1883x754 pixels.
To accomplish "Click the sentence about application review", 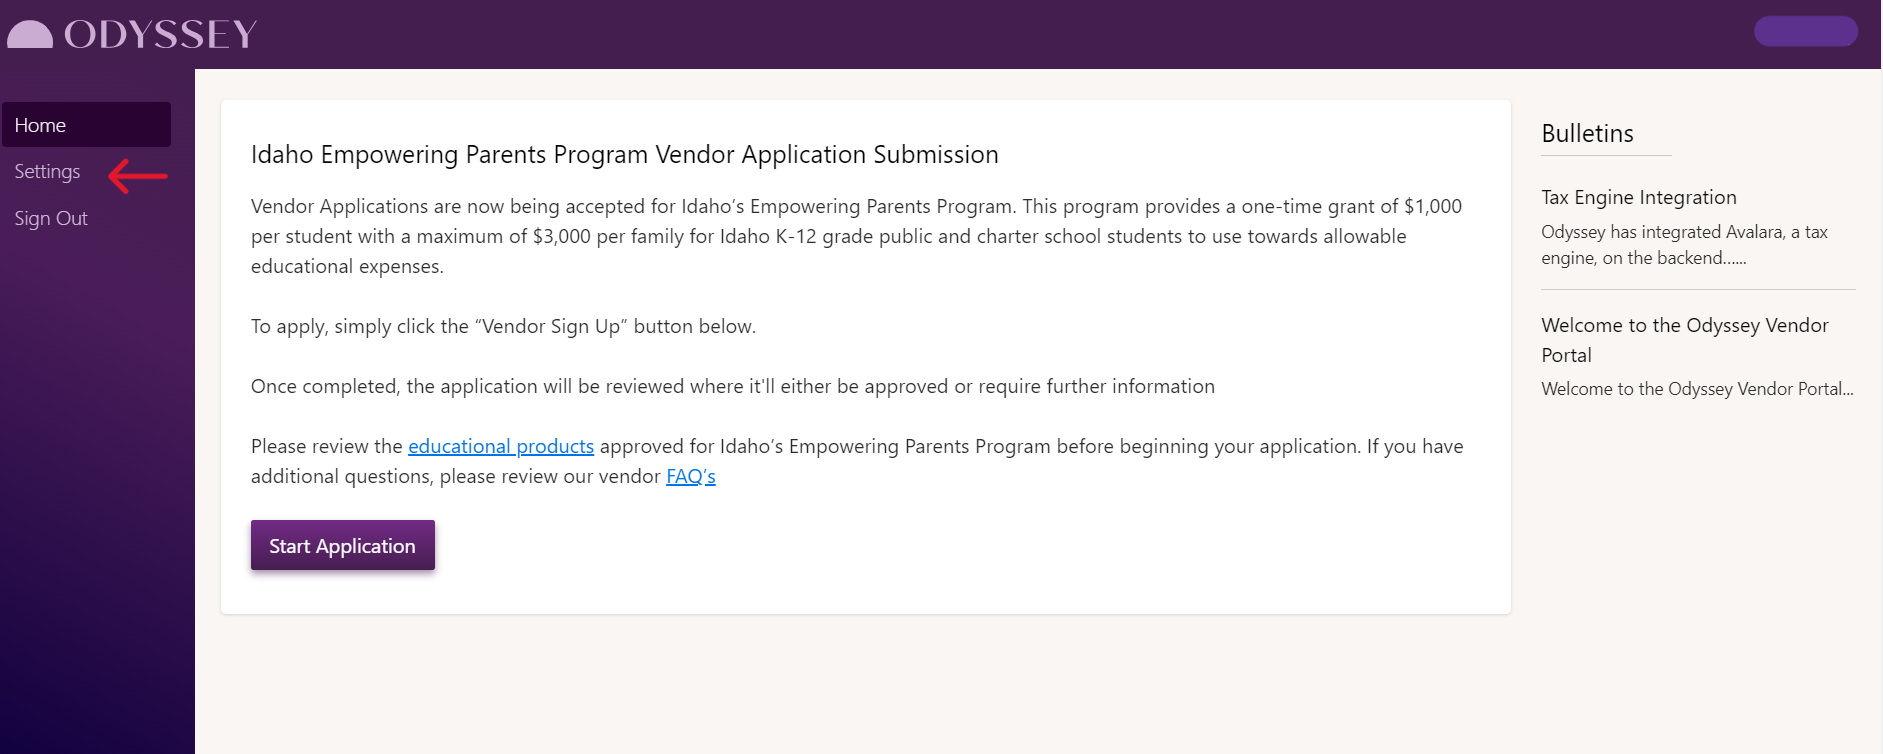I will (733, 386).
